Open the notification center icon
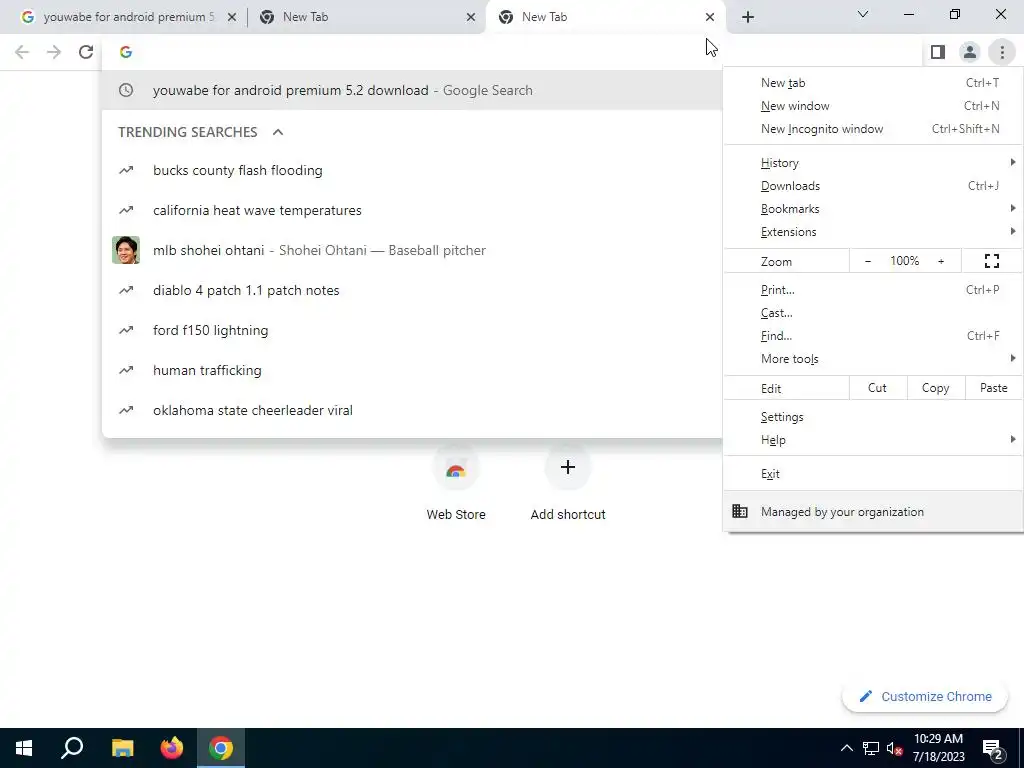 pyautogui.click(x=993, y=750)
